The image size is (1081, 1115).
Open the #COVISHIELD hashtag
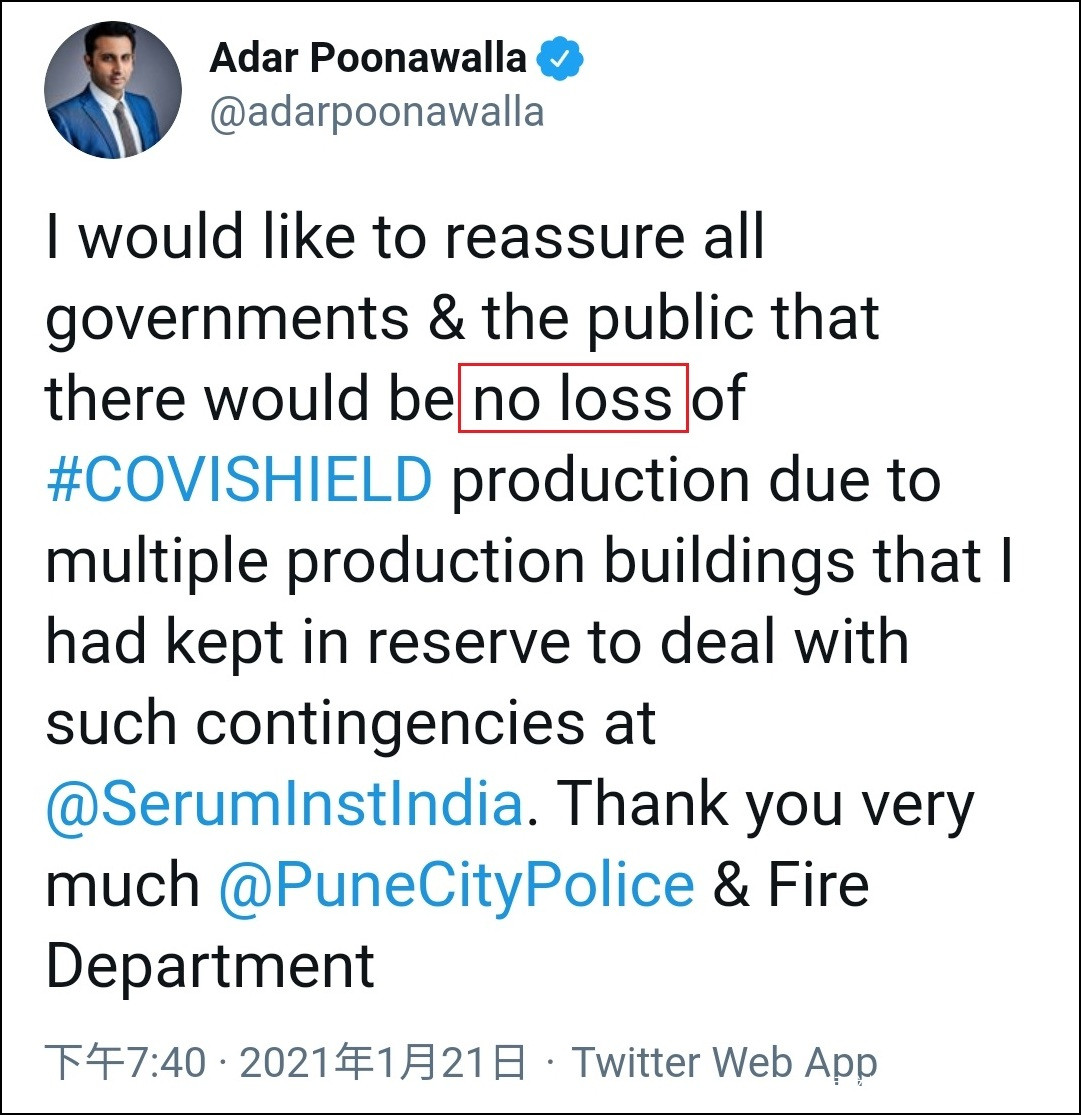tap(239, 481)
